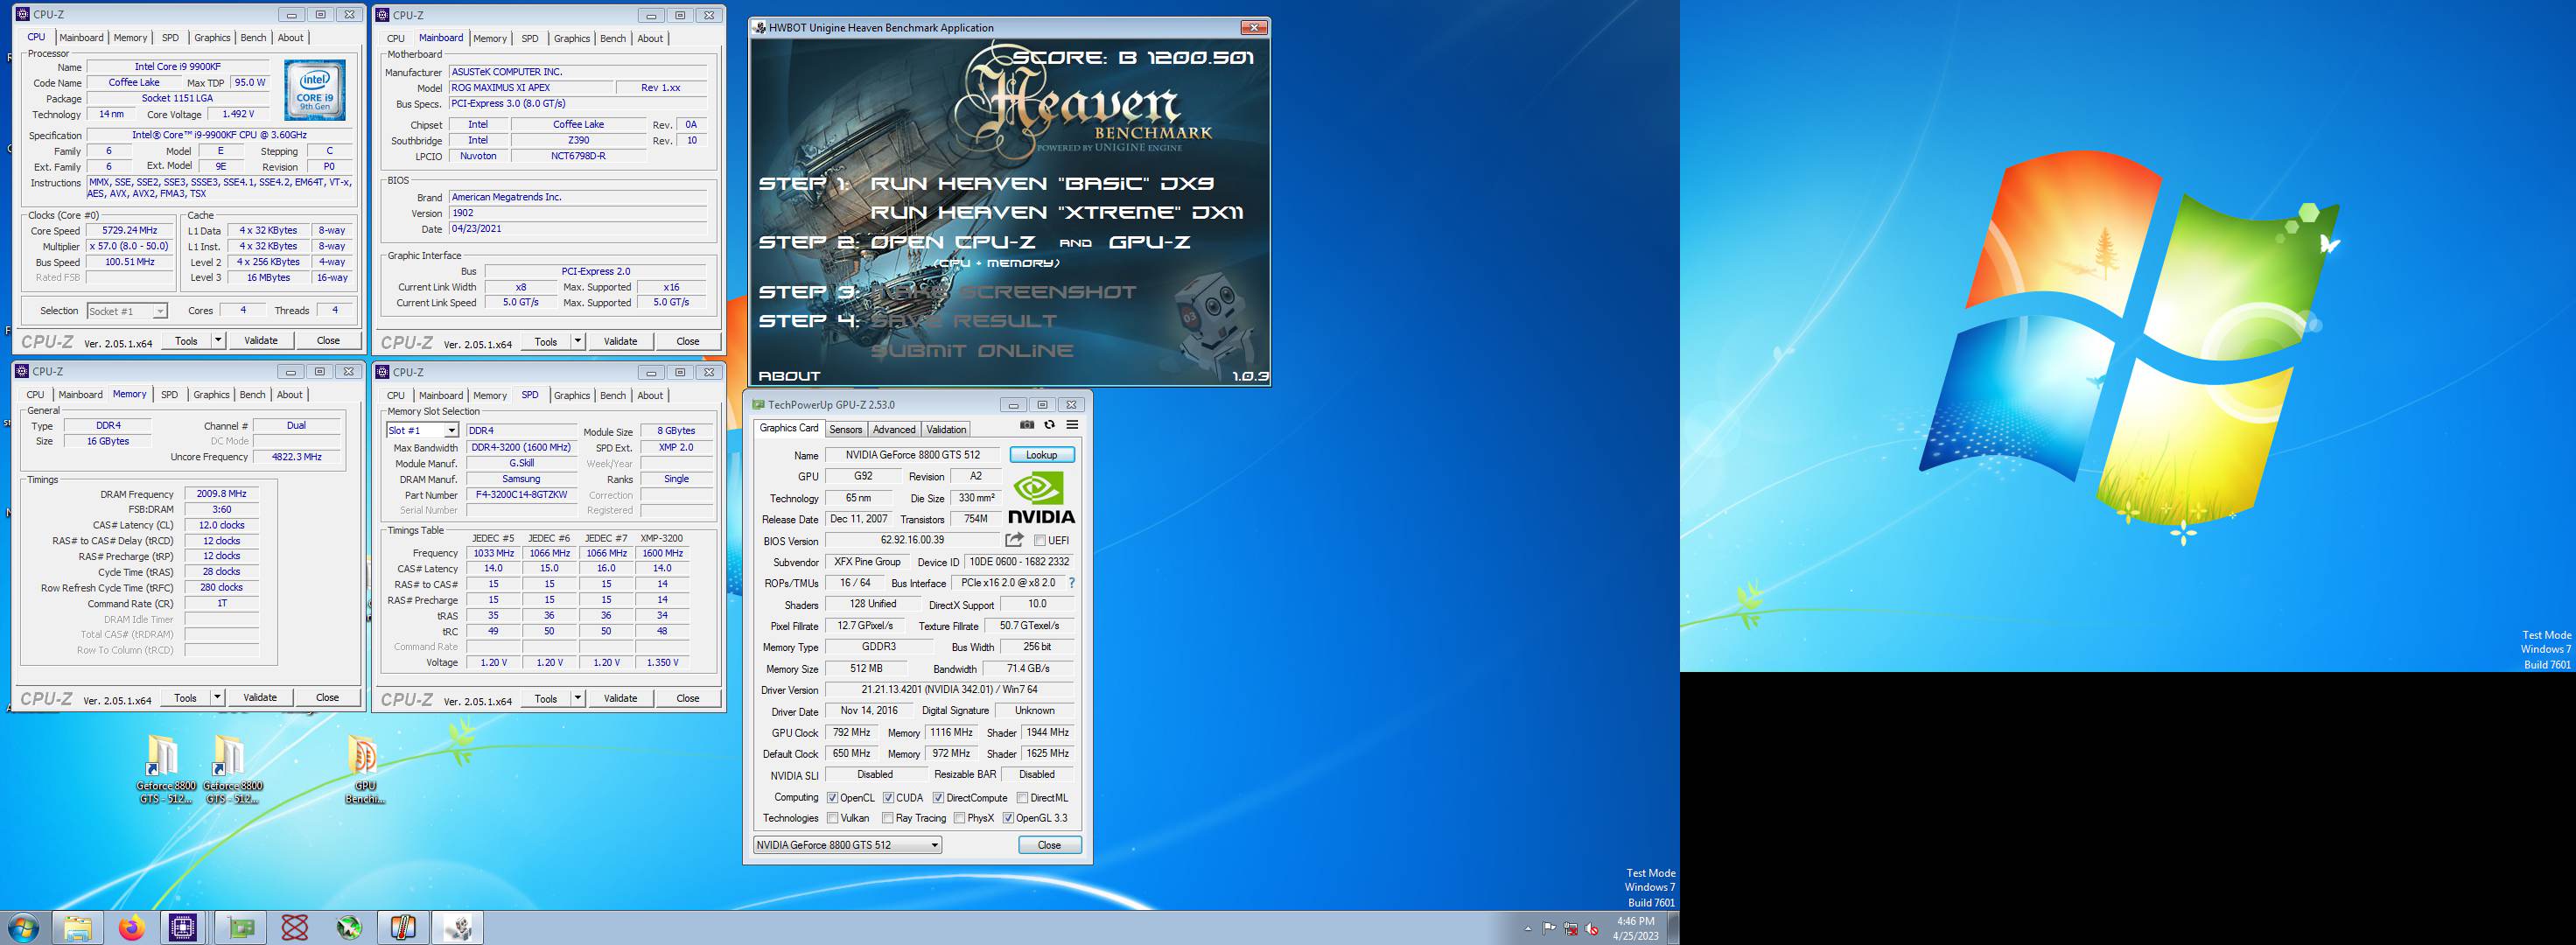Click the Close button in GPU-Z

[x=1049, y=845]
